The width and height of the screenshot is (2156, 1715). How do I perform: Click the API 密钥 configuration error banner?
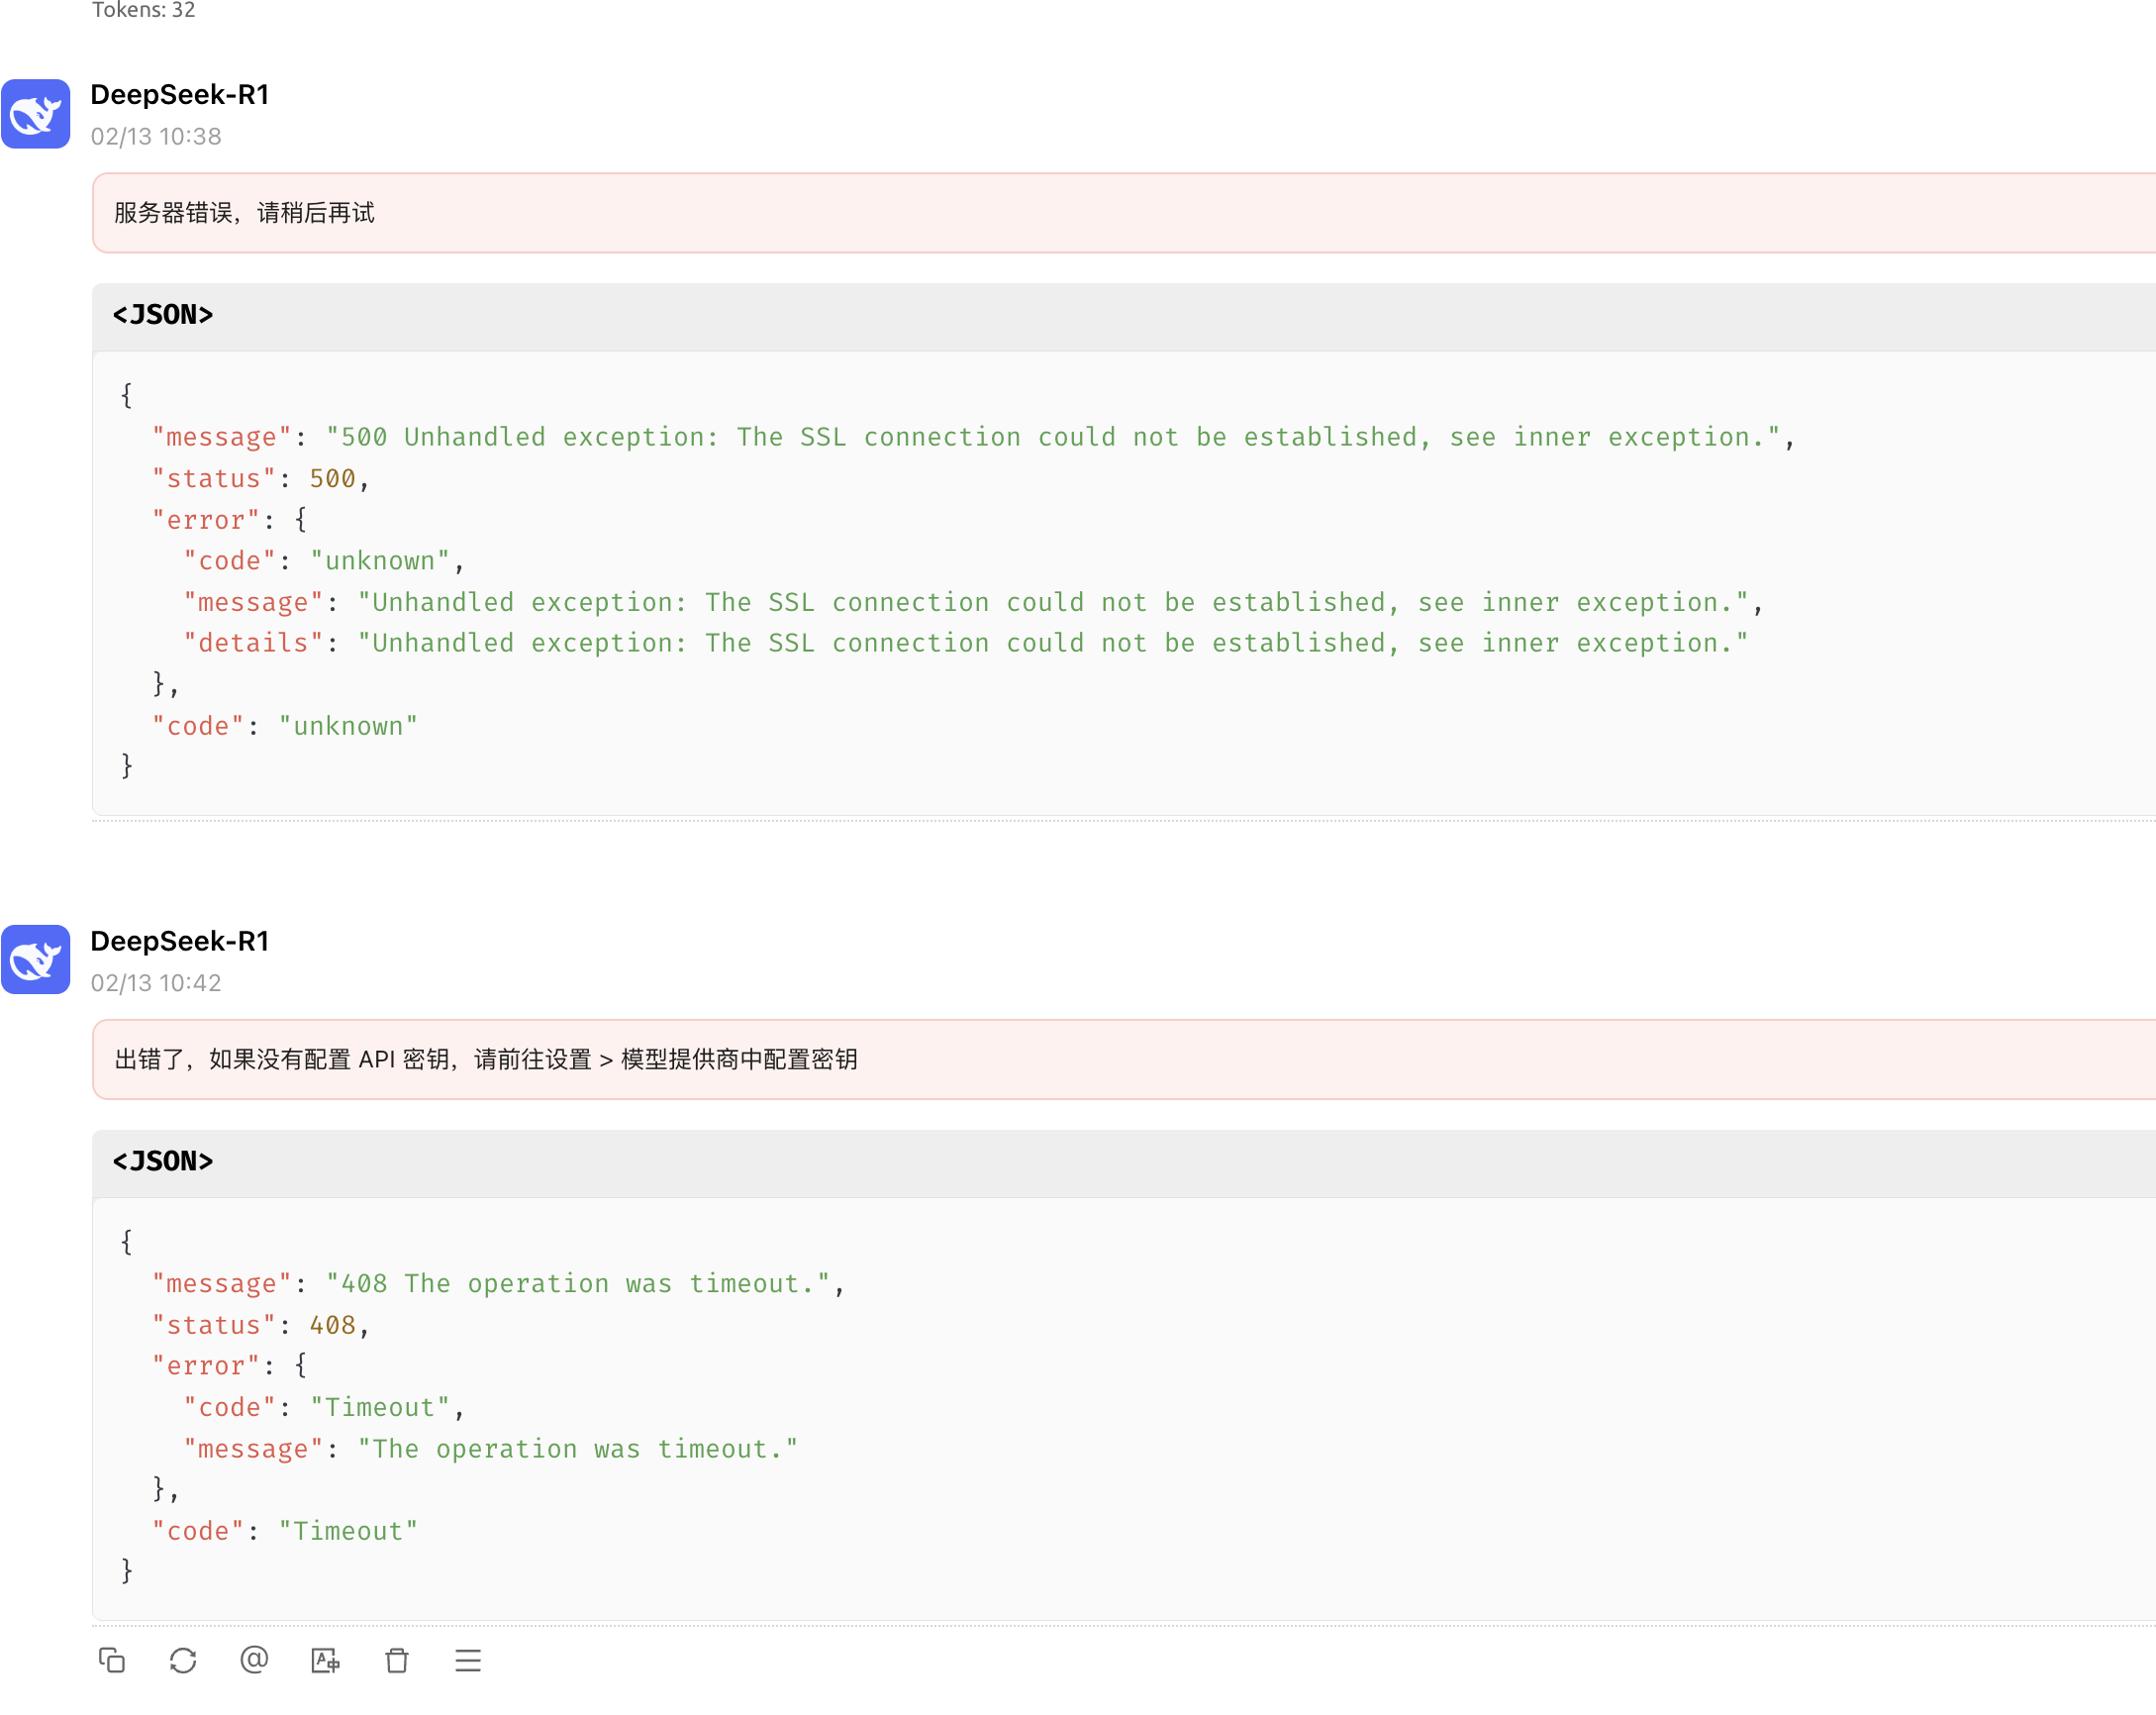pos(1124,1060)
